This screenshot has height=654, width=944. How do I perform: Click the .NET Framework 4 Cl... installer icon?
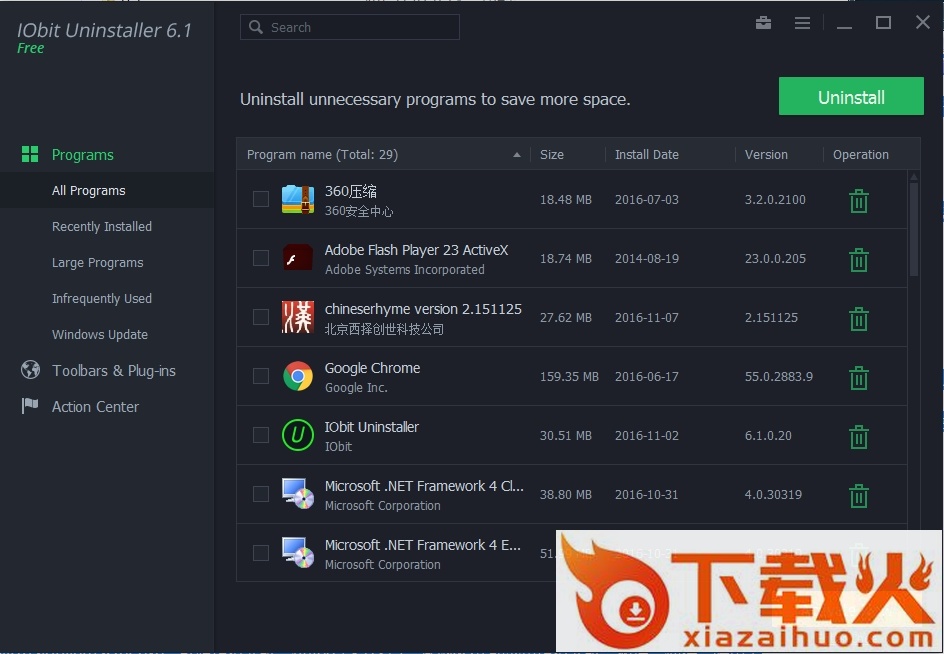point(298,494)
